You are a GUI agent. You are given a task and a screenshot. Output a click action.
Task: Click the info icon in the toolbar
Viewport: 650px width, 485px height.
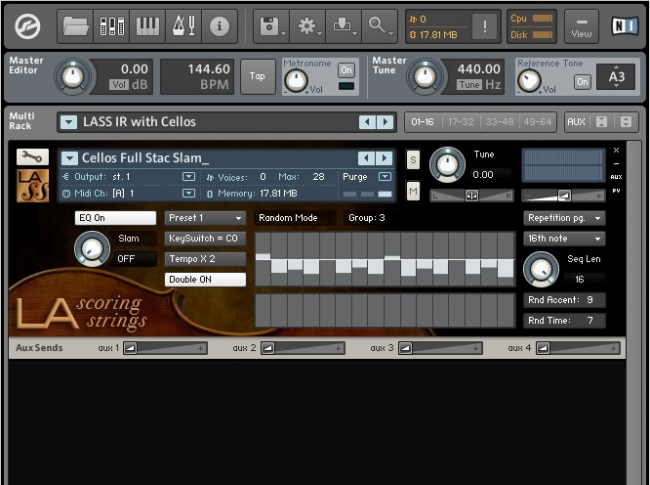coord(218,26)
